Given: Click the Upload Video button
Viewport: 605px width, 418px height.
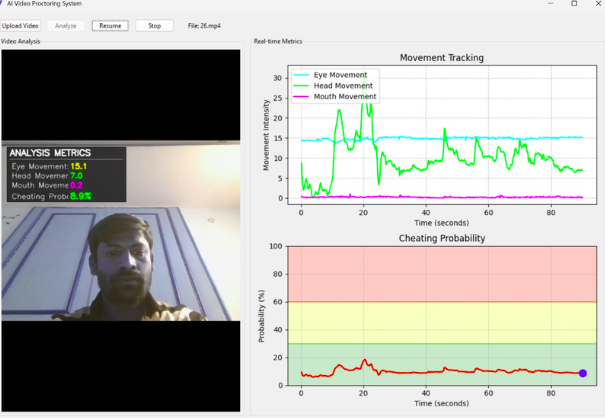Looking at the screenshot, I should pos(20,26).
